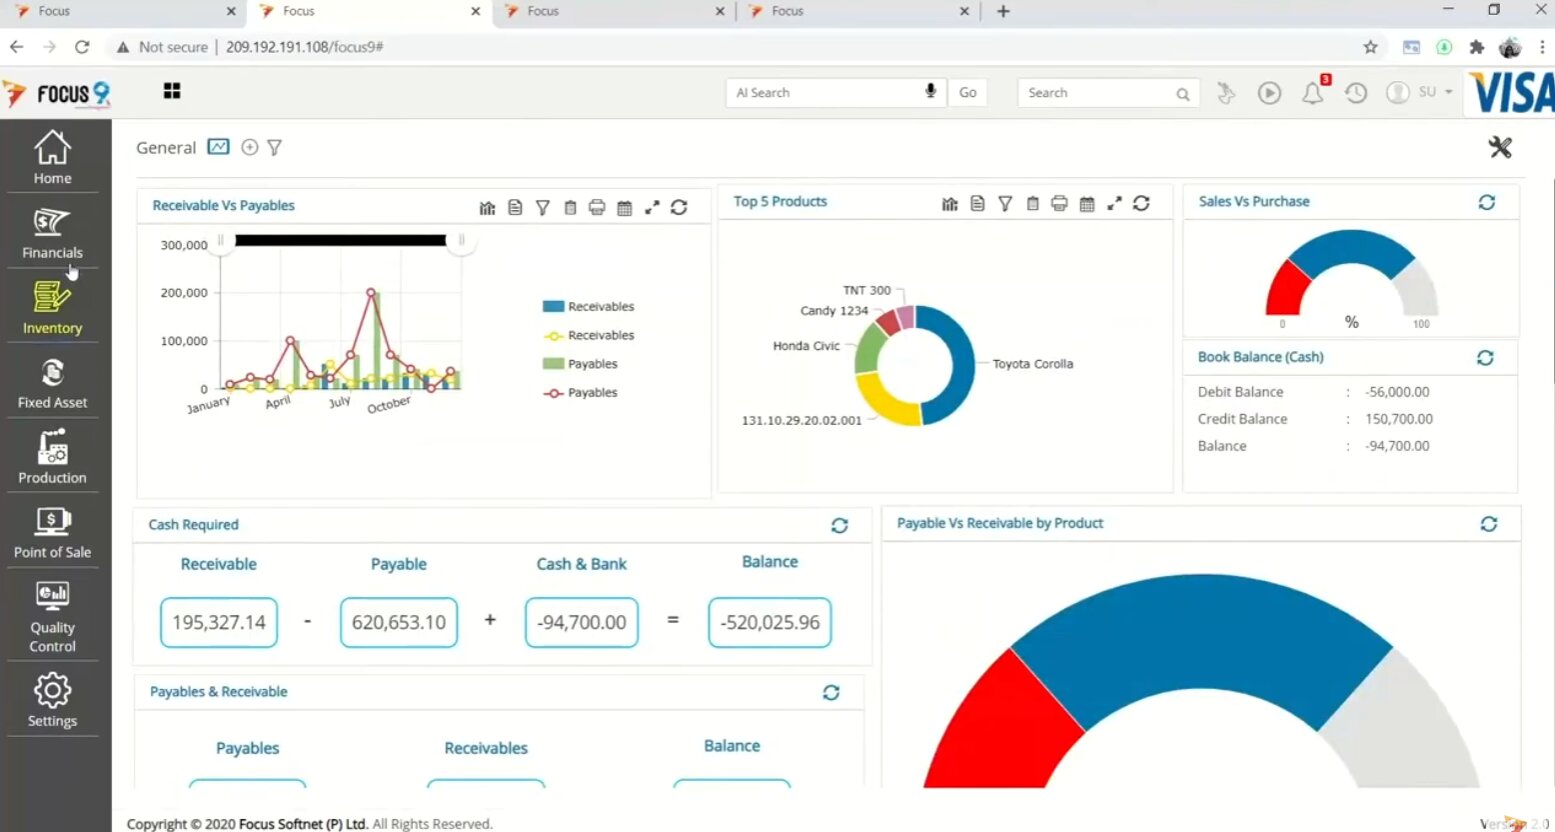Open the apps grid menu icon
The width and height of the screenshot is (1555, 832).
coord(172,91)
